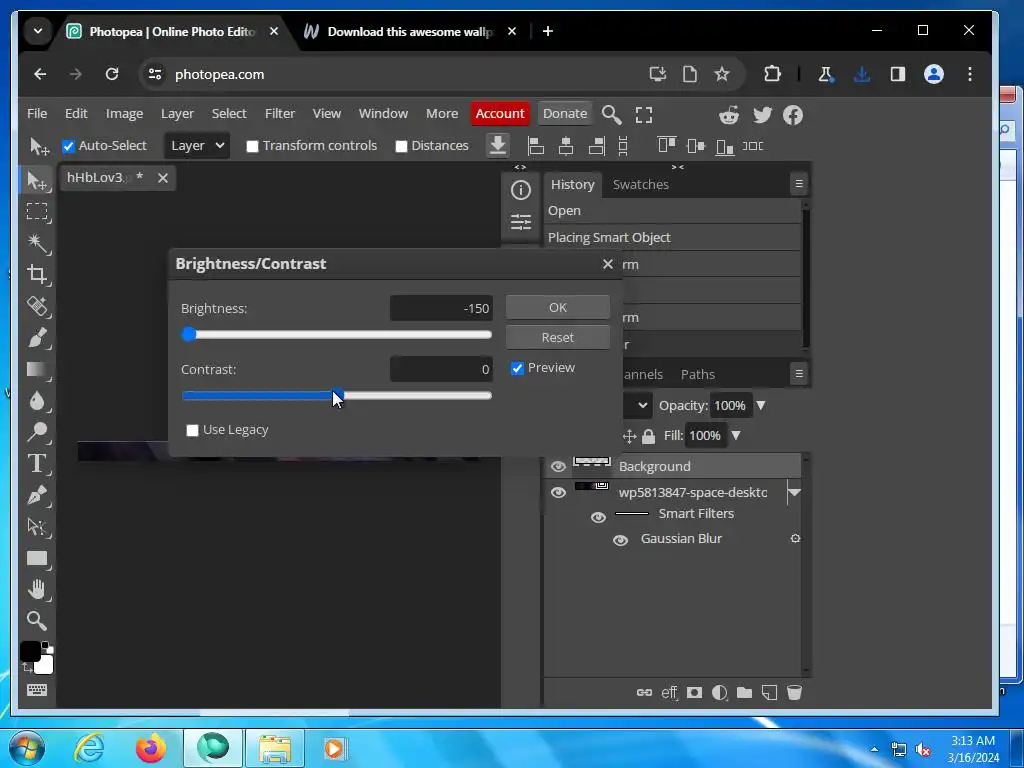Open the Layer auto-select dropdown
The width and height of the screenshot is (1024, 768).
[x=197, y=146]
